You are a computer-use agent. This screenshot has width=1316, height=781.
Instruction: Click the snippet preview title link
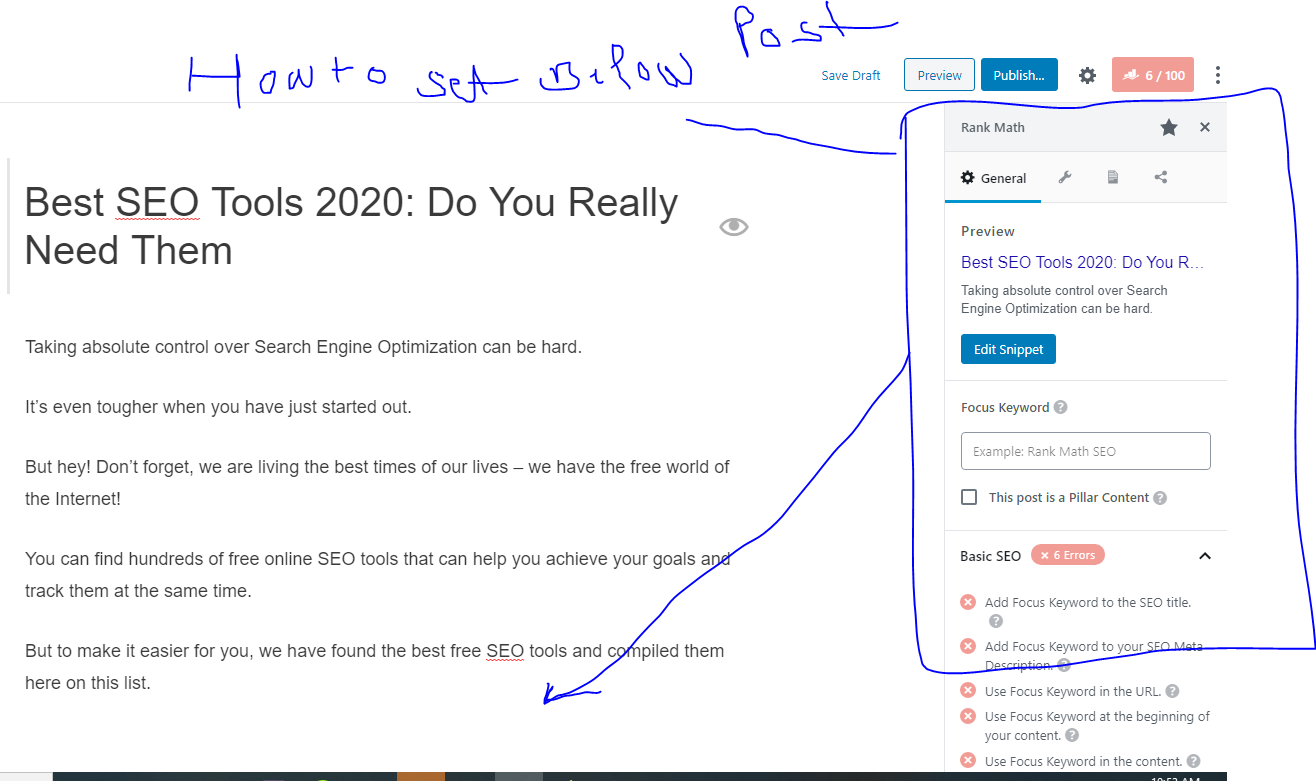[x=1082, y=262]
